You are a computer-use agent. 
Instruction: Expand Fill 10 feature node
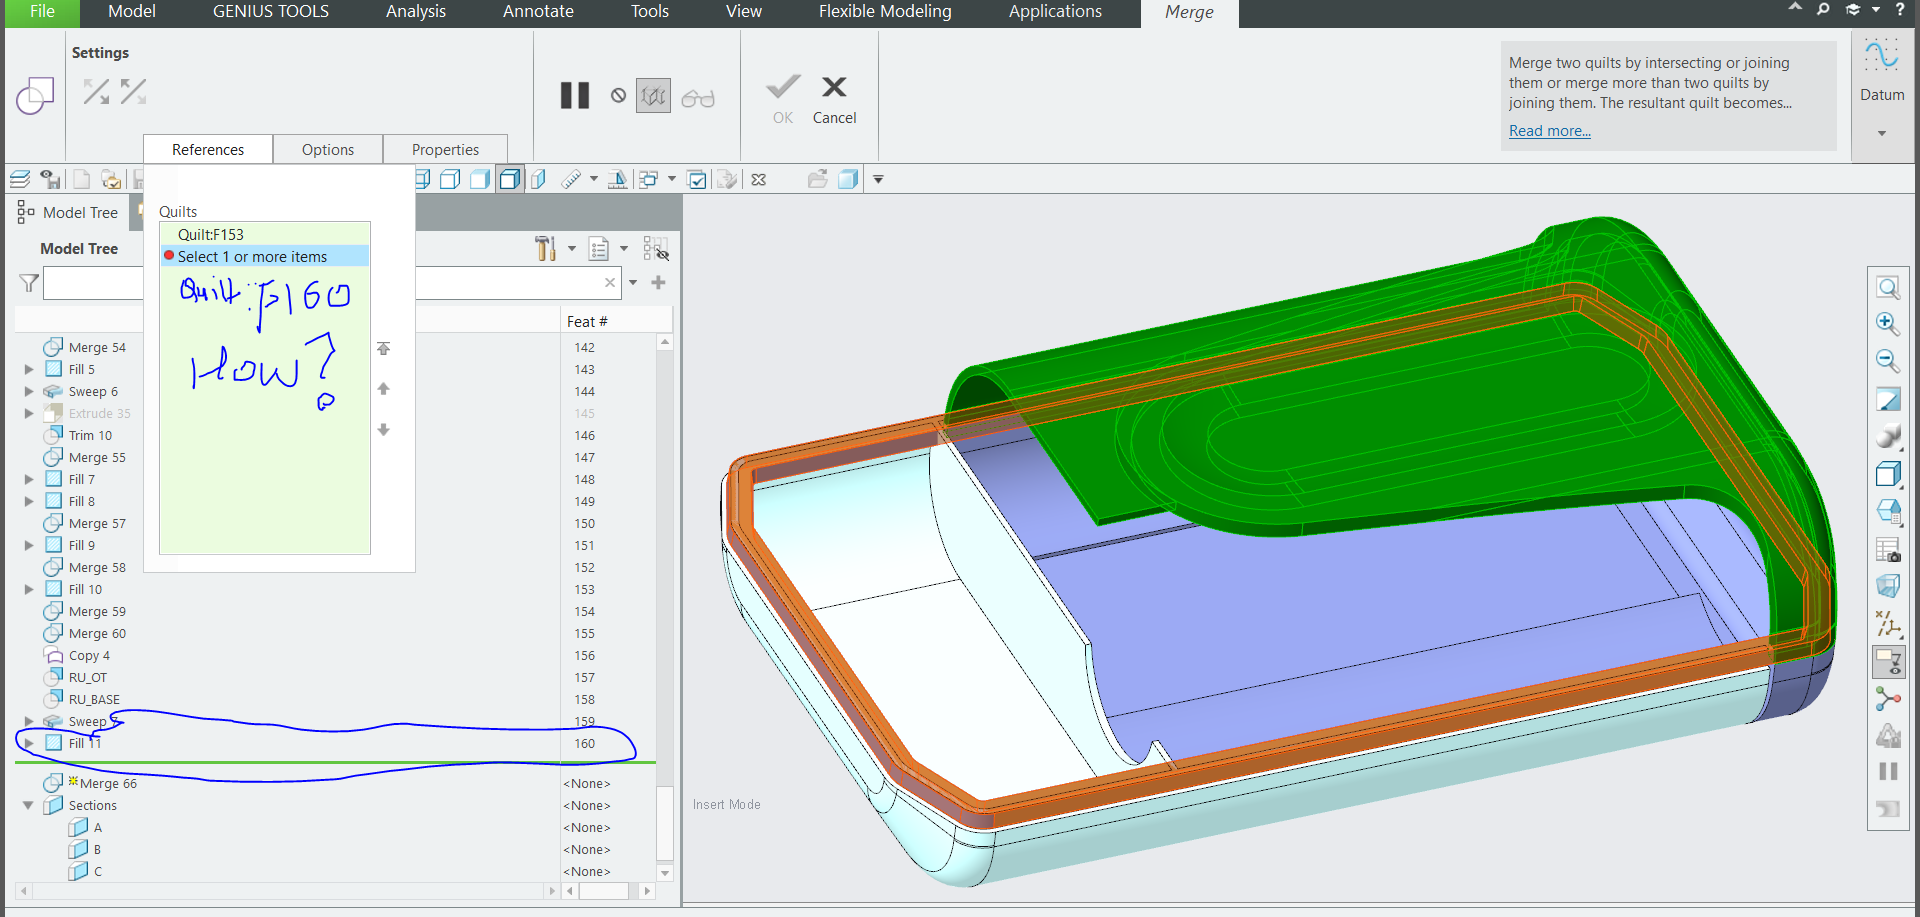click(29, 589)
